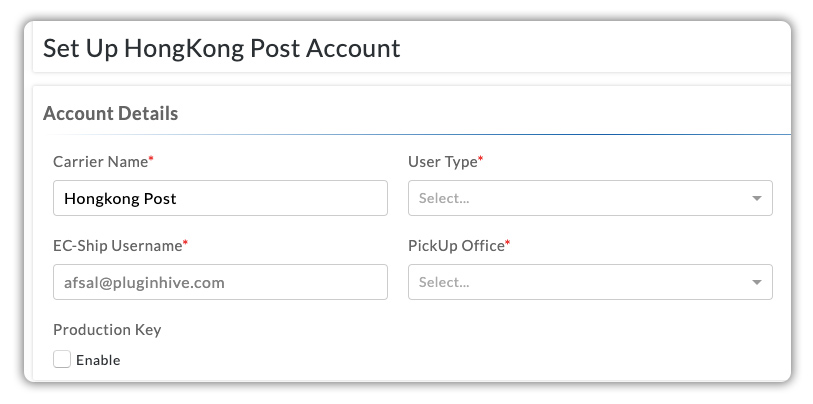Click the 'Production Key' label
The height and width of the screenshot is (404, 813).
107,330
